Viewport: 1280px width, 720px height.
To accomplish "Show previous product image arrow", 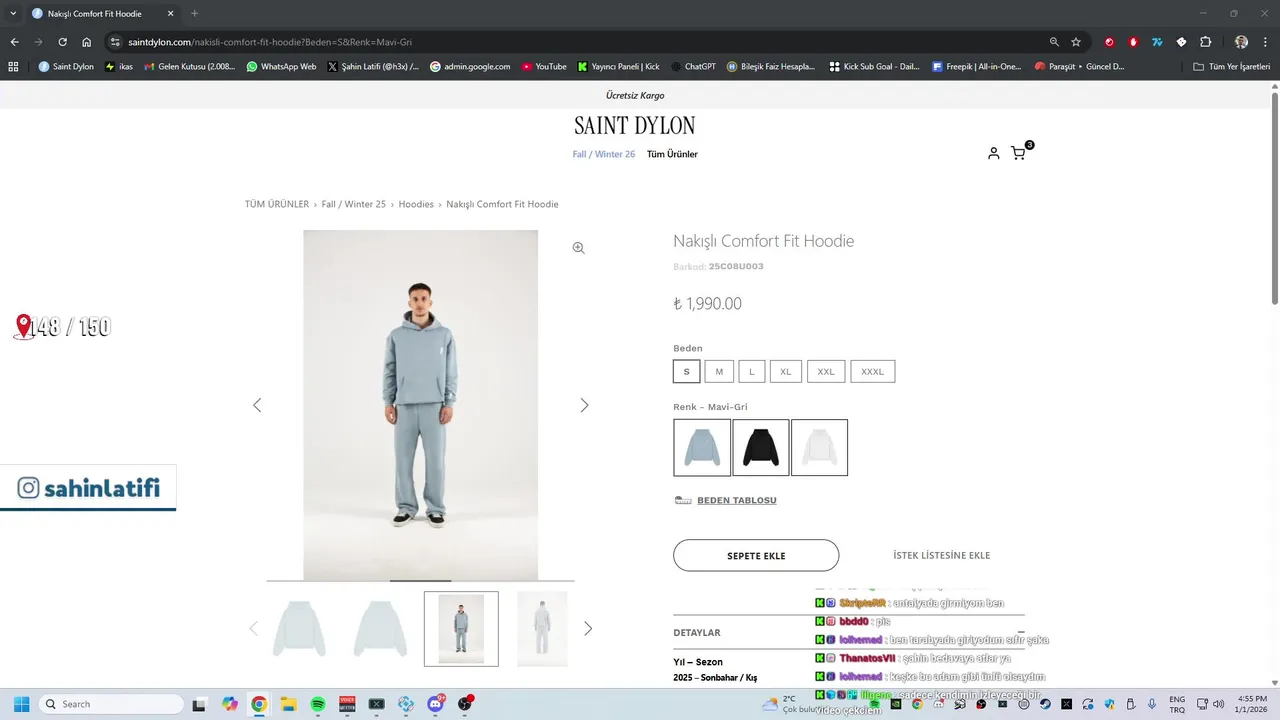I will point(257,405).
